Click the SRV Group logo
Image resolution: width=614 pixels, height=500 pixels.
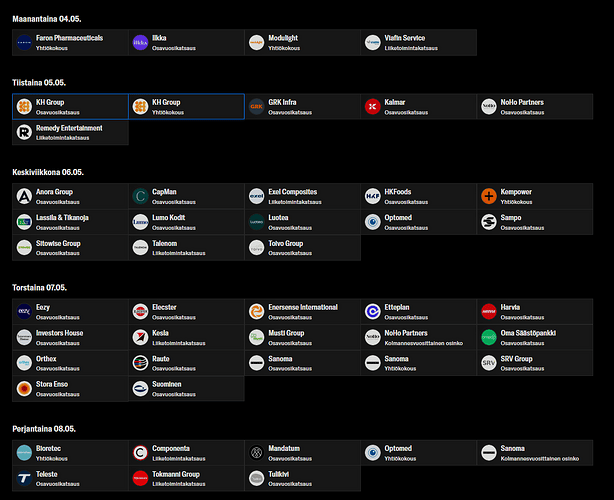[489, 363]
